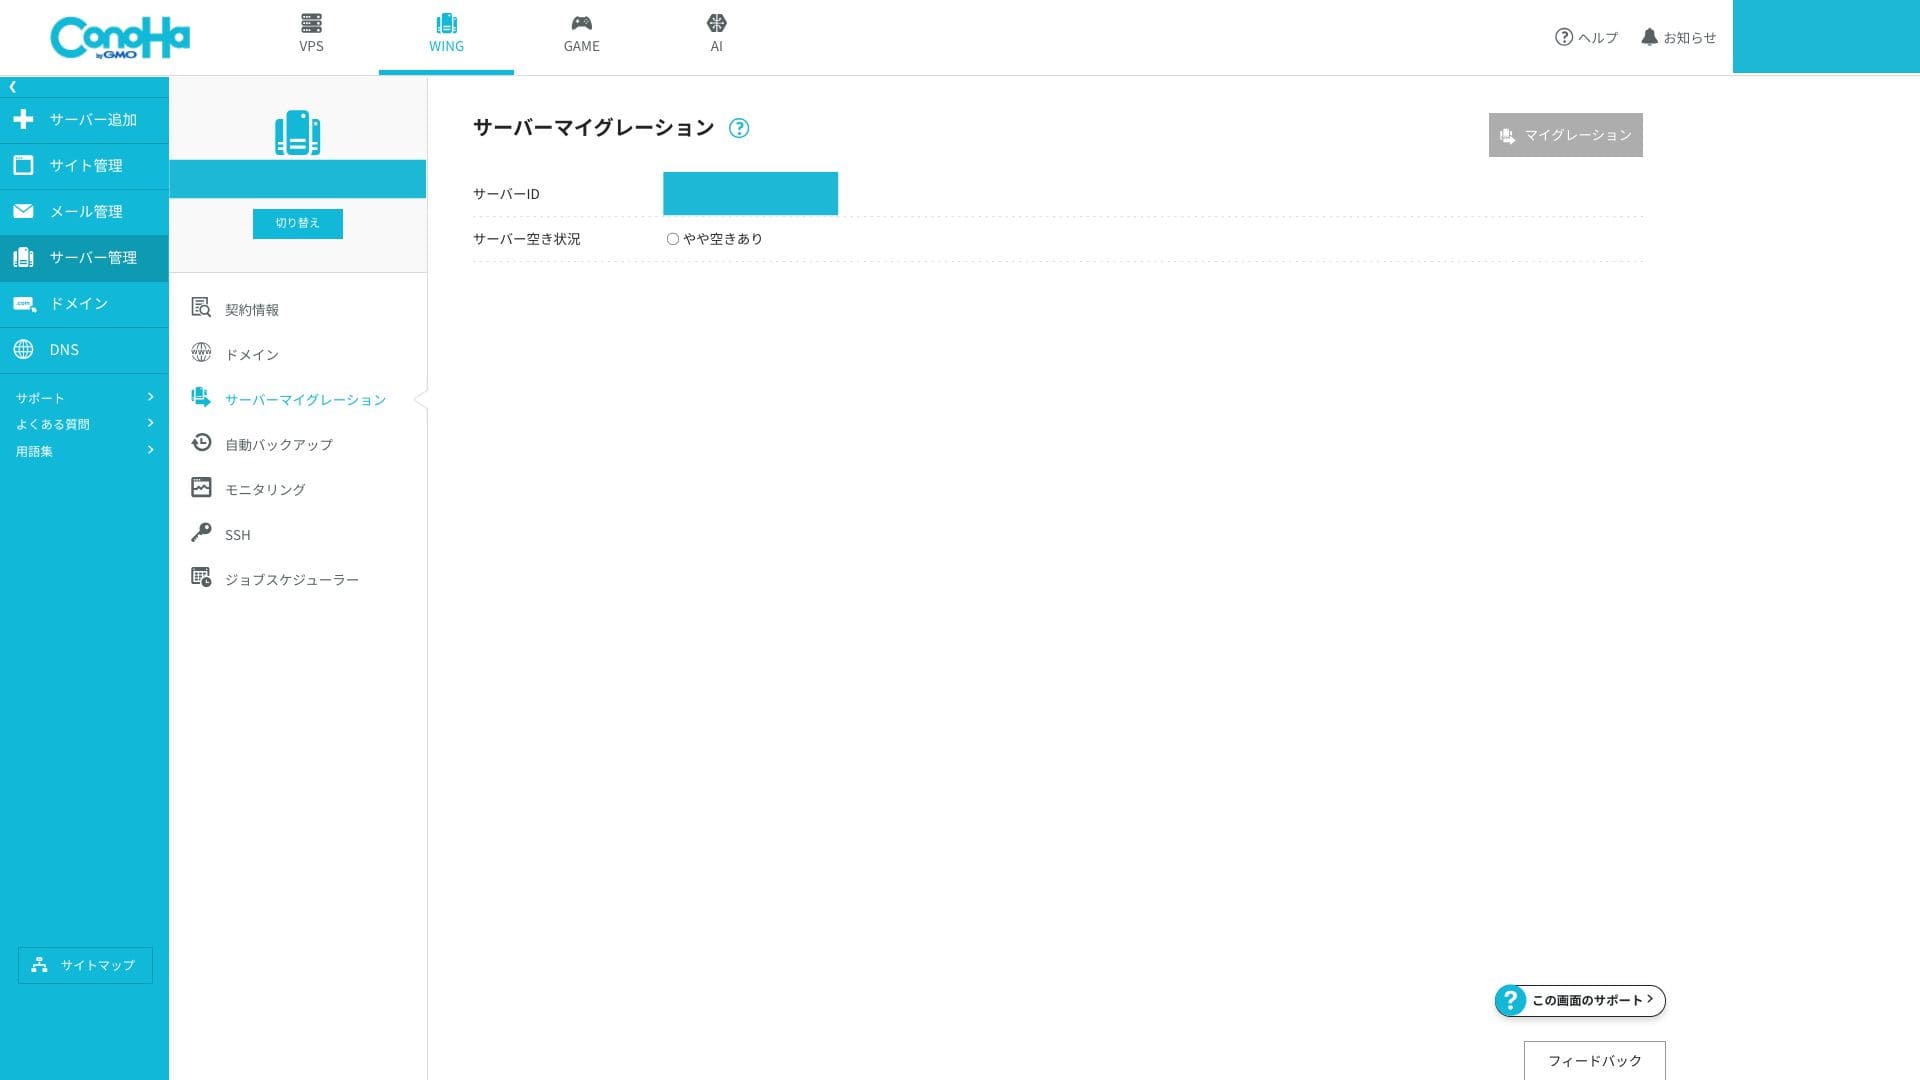
Task: Open メール管理 envelope item
Action: (85, 211)
